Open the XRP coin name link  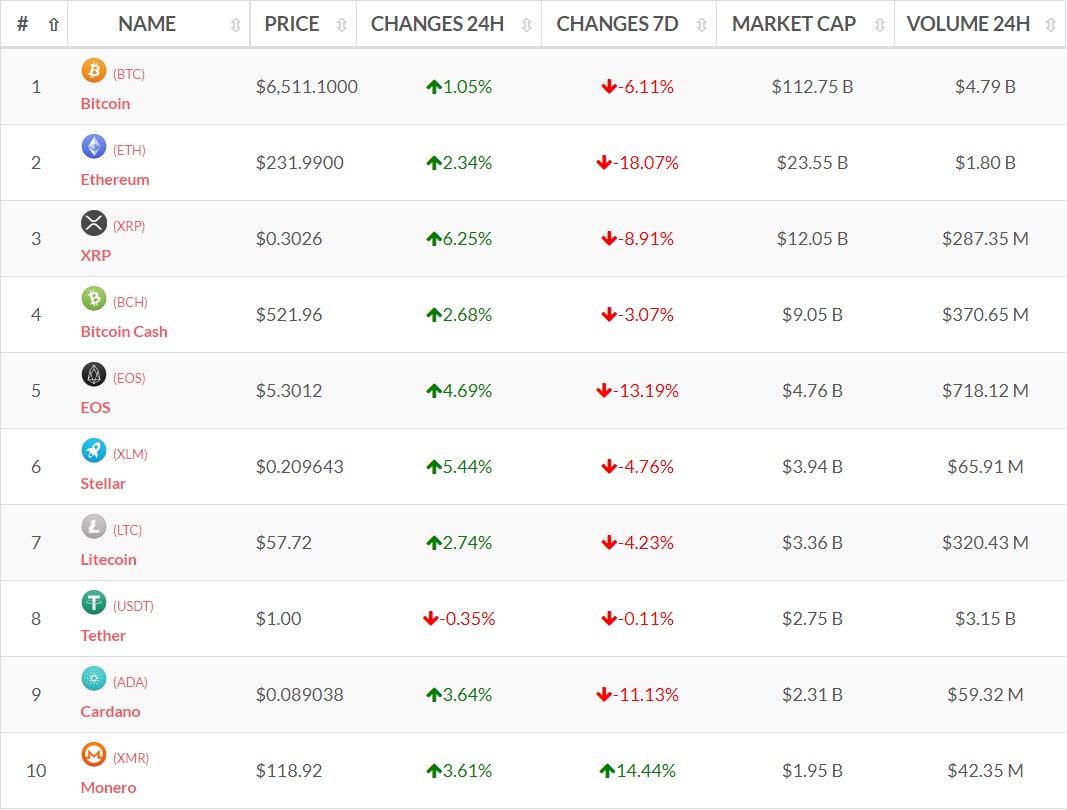pyautogui.click(x=96, y=255)
